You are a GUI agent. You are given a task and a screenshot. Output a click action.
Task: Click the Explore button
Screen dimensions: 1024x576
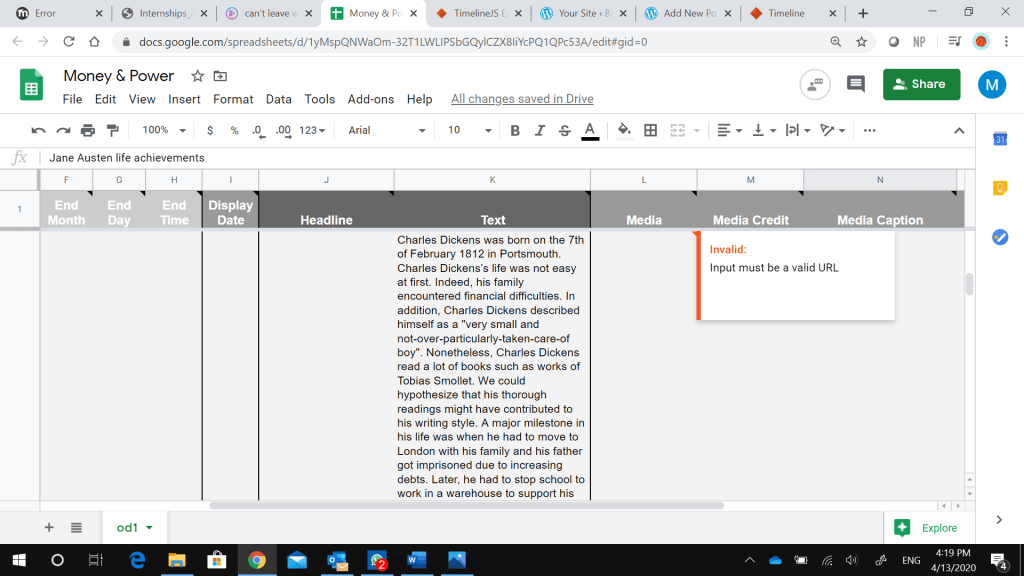(x=926, y=527)
